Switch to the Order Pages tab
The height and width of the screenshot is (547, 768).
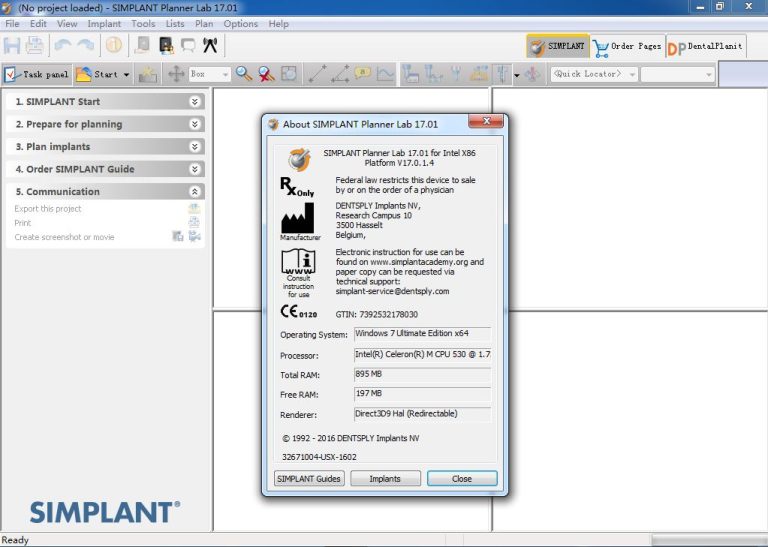pyautogui.click(x=628, y=47)
